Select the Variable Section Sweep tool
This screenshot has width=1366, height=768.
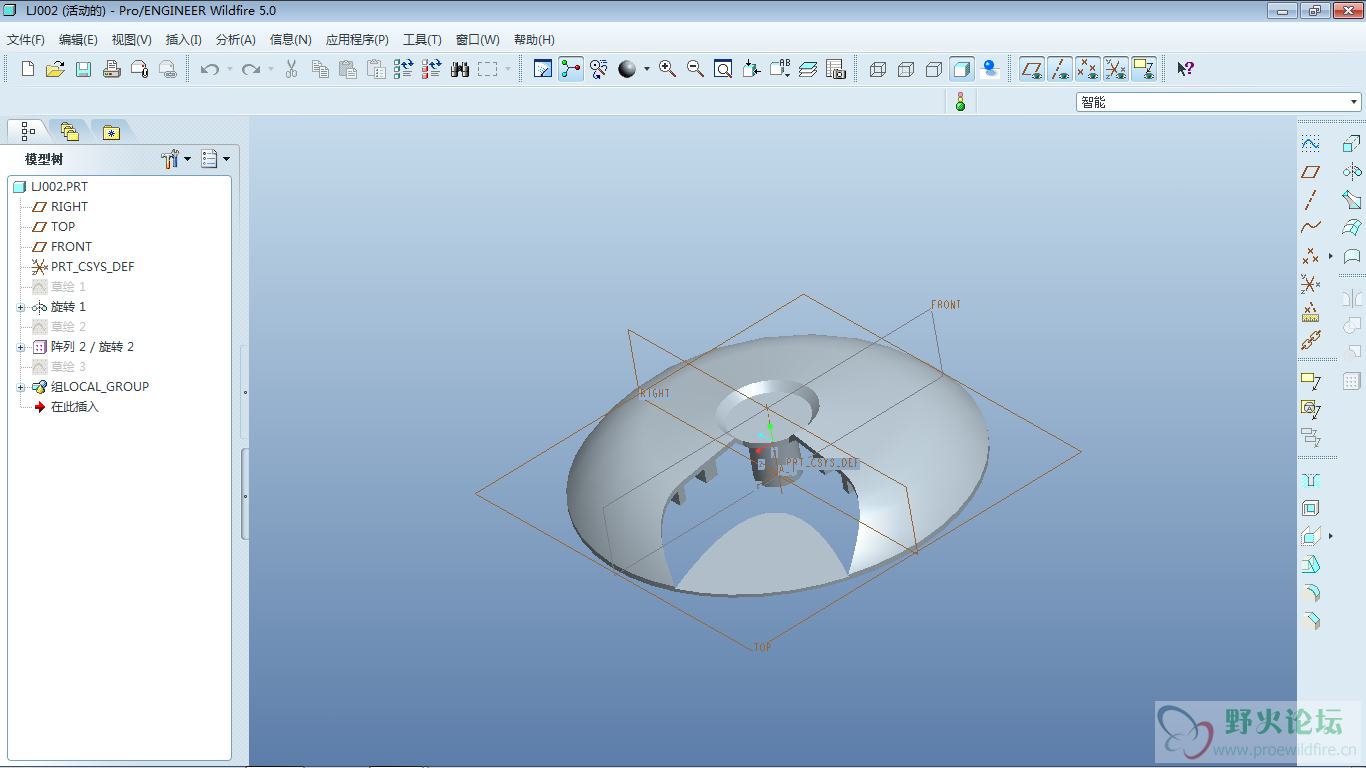point(1352,199)
